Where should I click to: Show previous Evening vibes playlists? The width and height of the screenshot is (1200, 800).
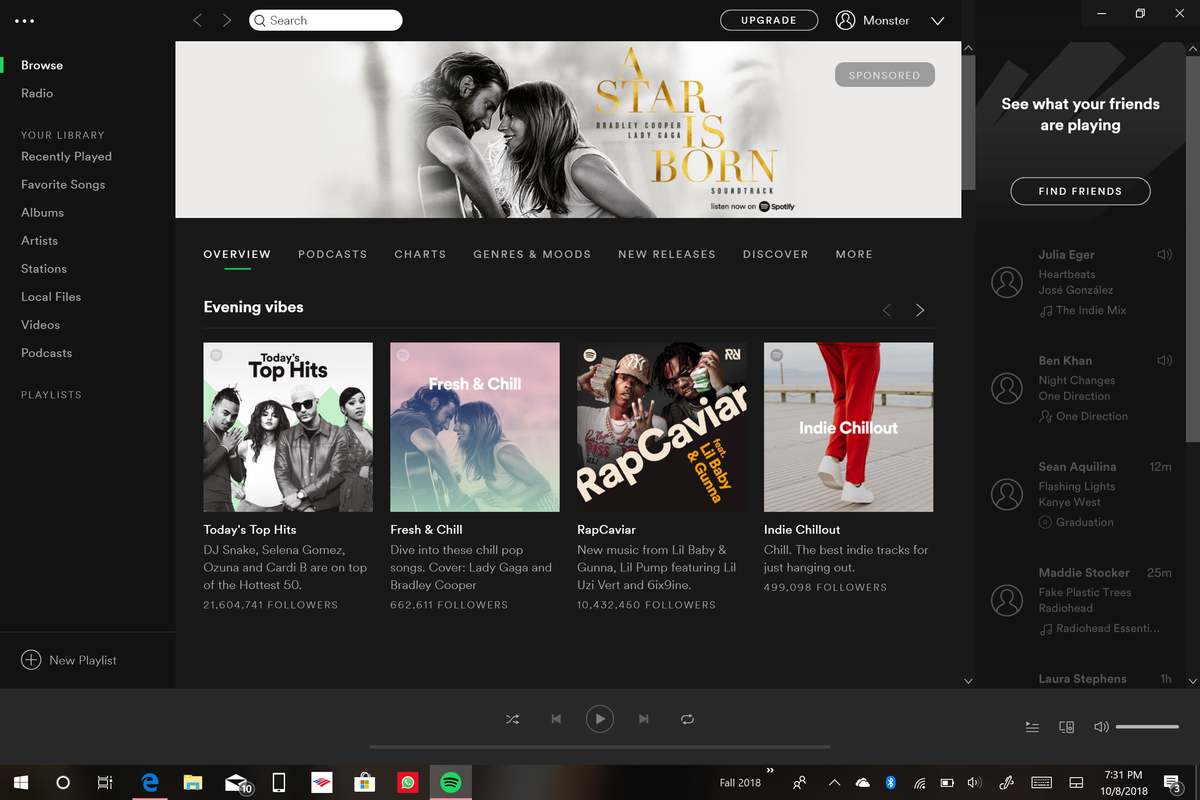pyautogui.click(x=886, y=310)
